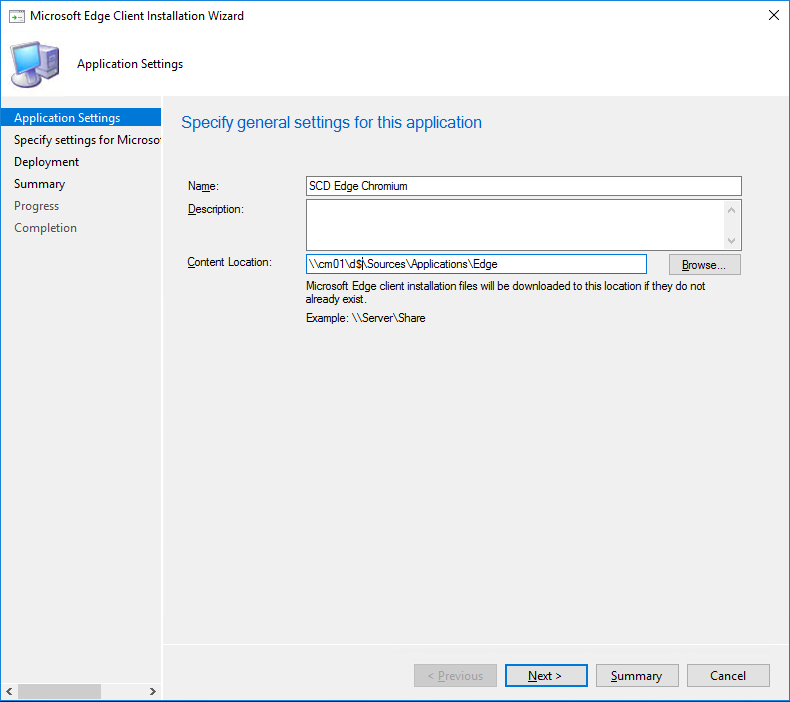
Task: Select Completion step in sidebar
Action: (x=45, y=228)
